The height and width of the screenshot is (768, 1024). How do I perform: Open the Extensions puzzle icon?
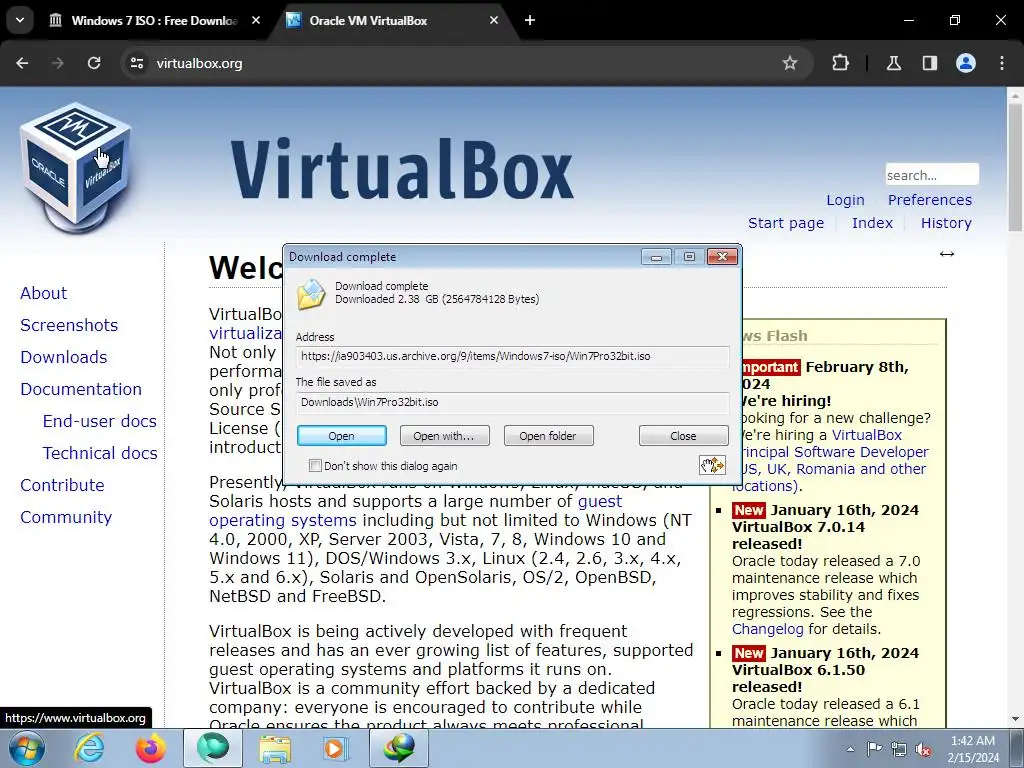tap(840, 63)
